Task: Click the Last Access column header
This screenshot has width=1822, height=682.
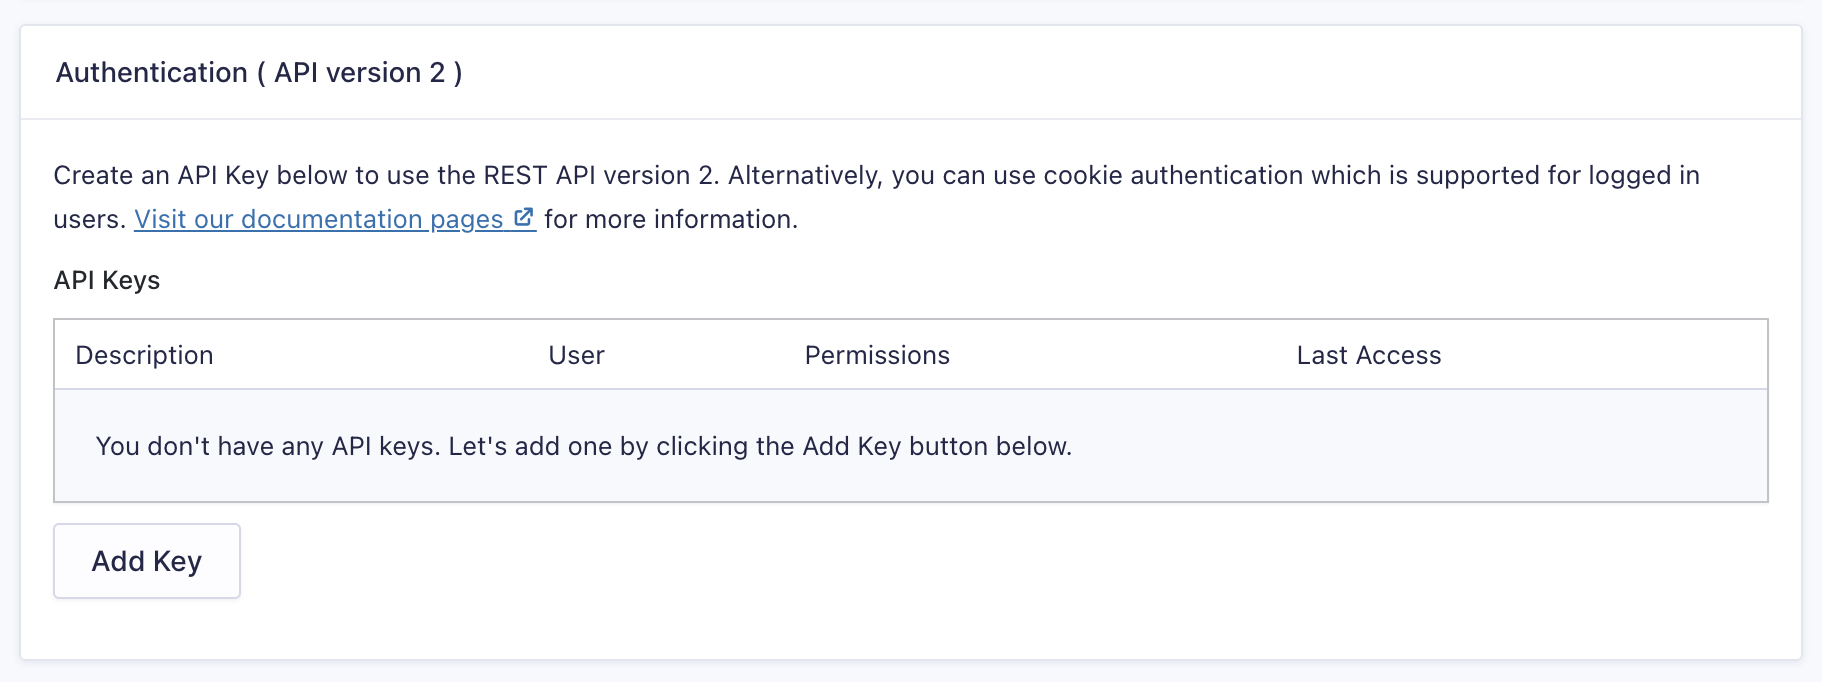Action: coord(1368,355)
